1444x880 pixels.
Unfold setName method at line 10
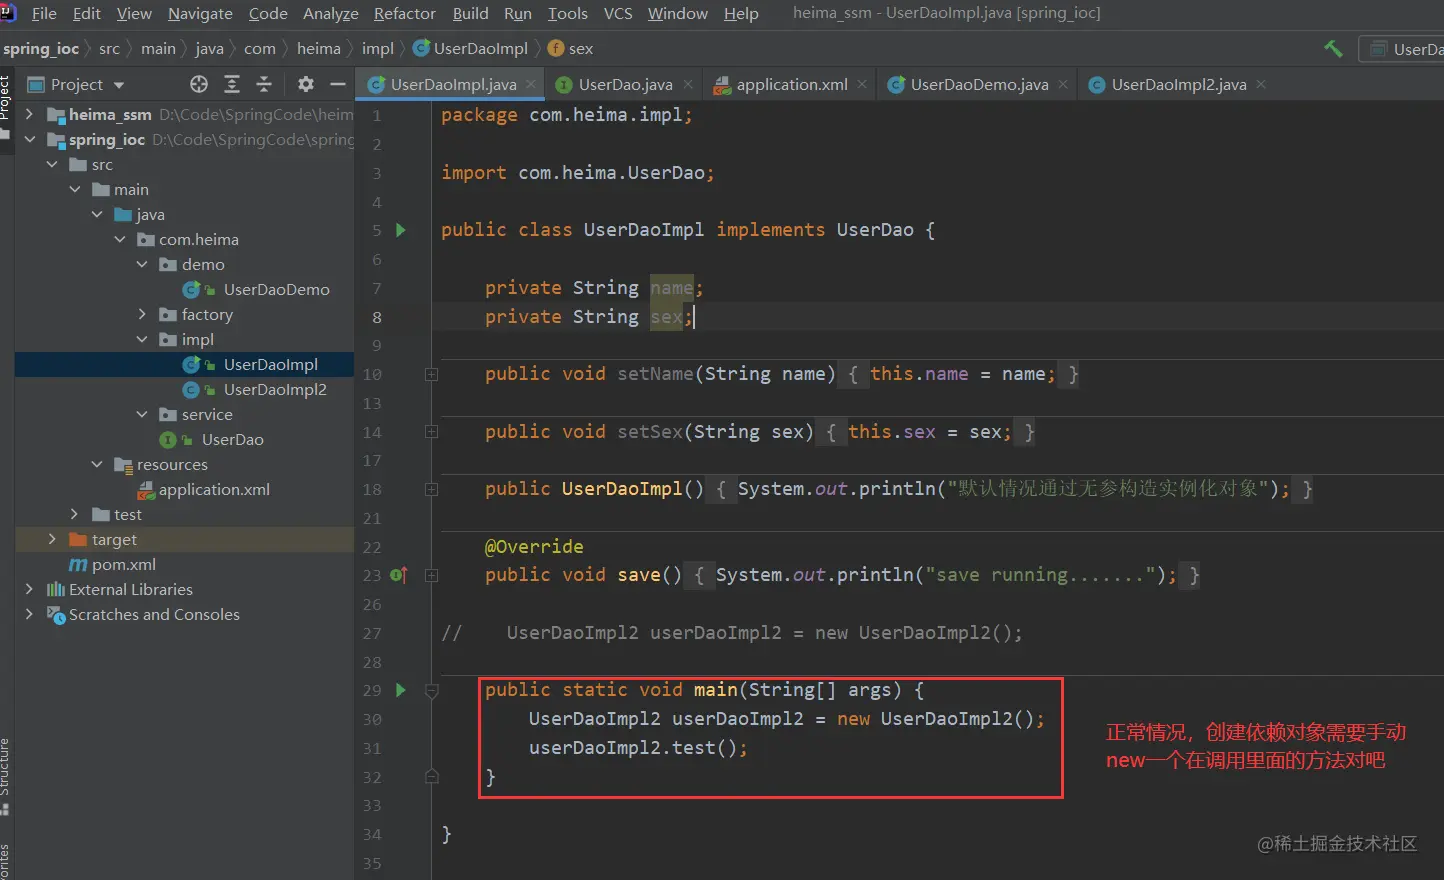[x=431, y=375]
